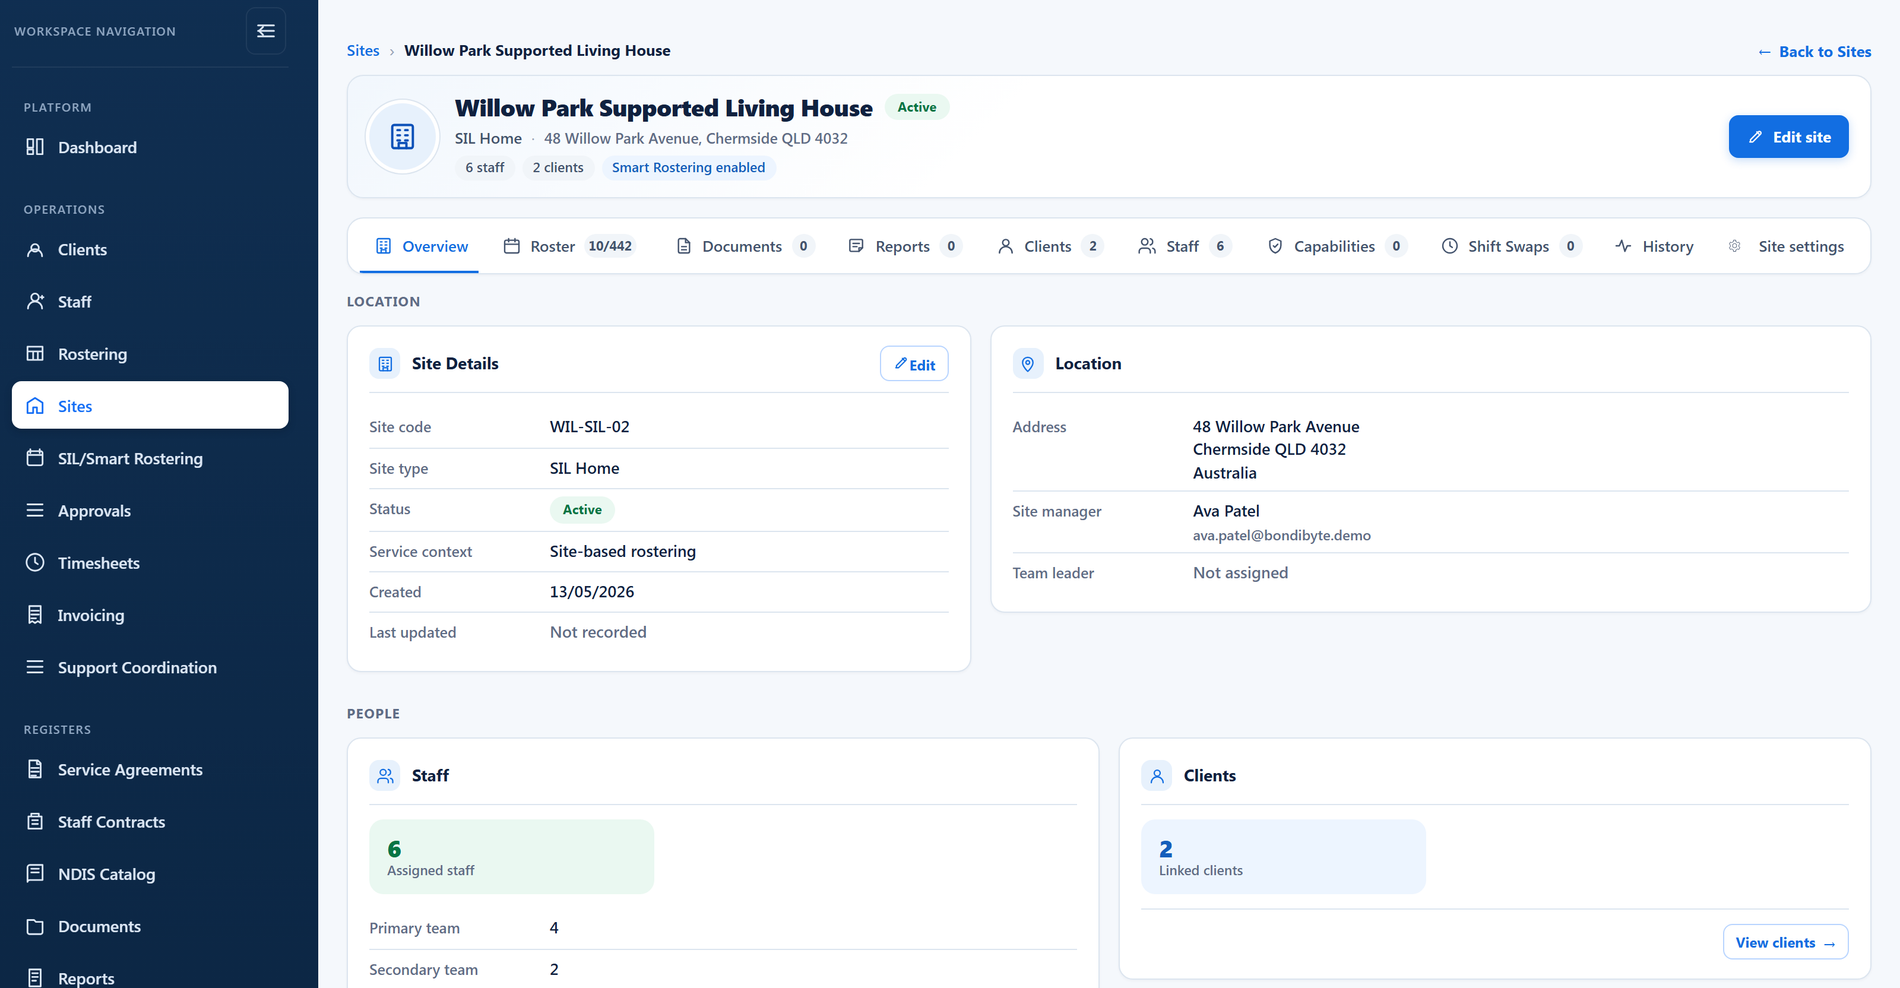Switch to the Overview tab
1900x988 pixels.
422,246
